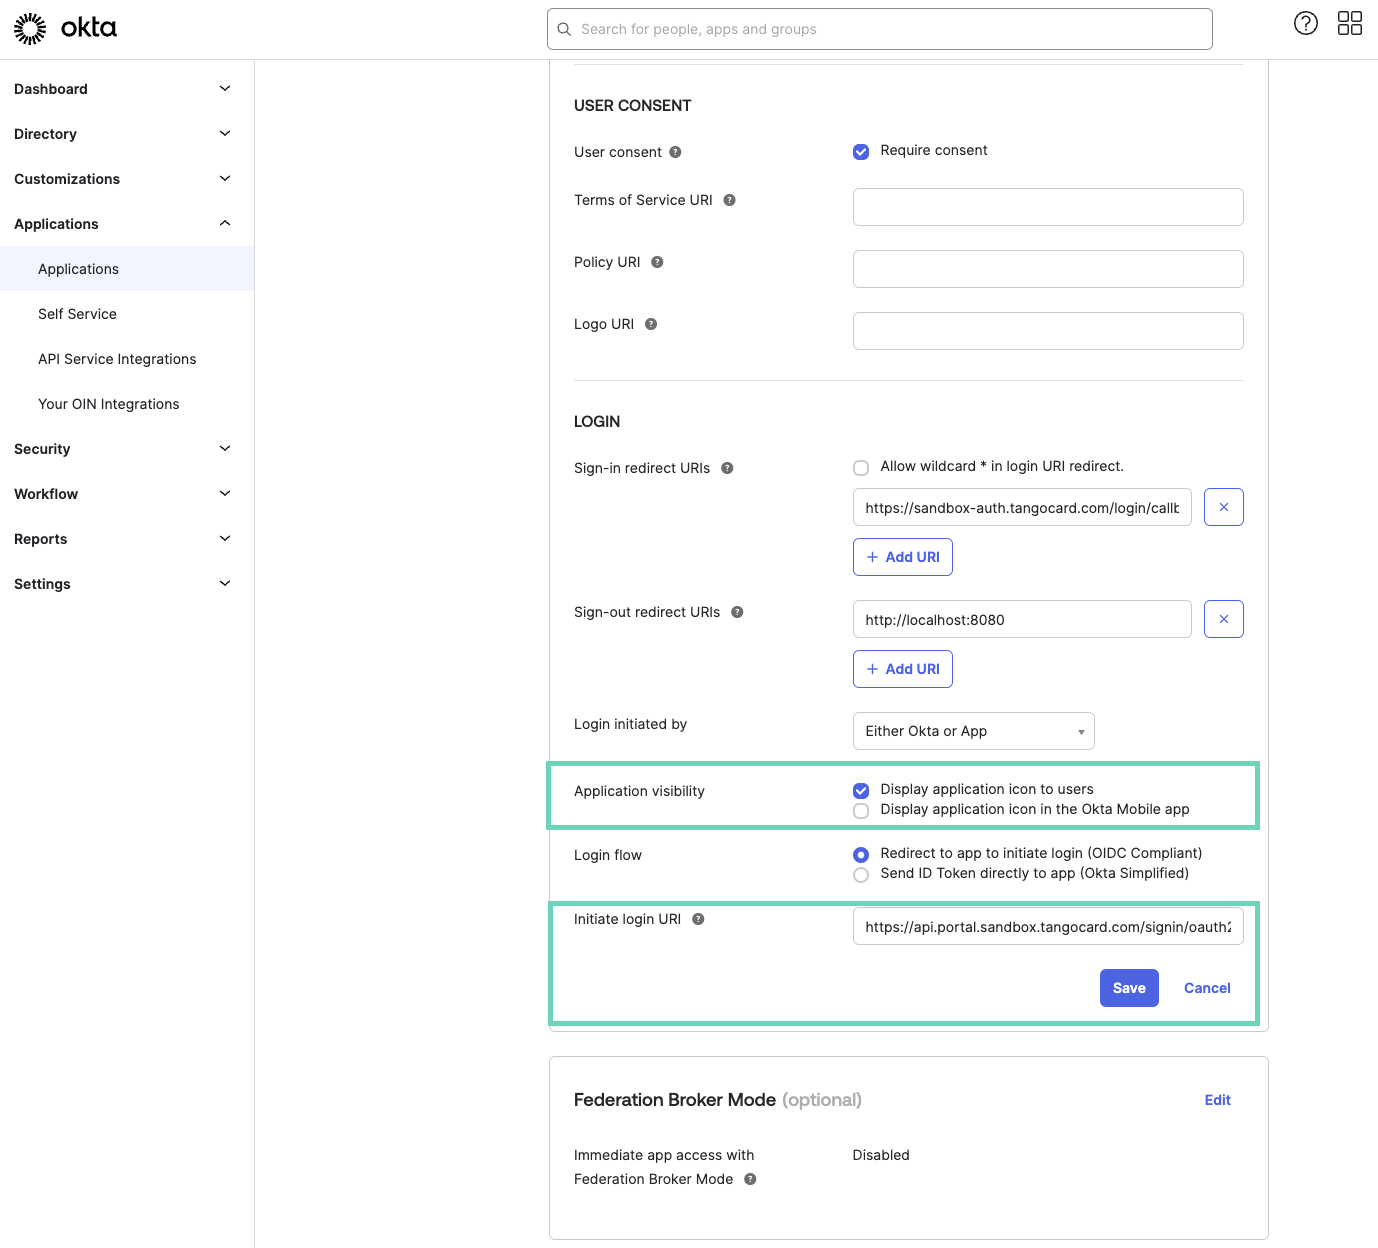
Task: Focus the people, apps and groups search box
Action: [880, 29]
